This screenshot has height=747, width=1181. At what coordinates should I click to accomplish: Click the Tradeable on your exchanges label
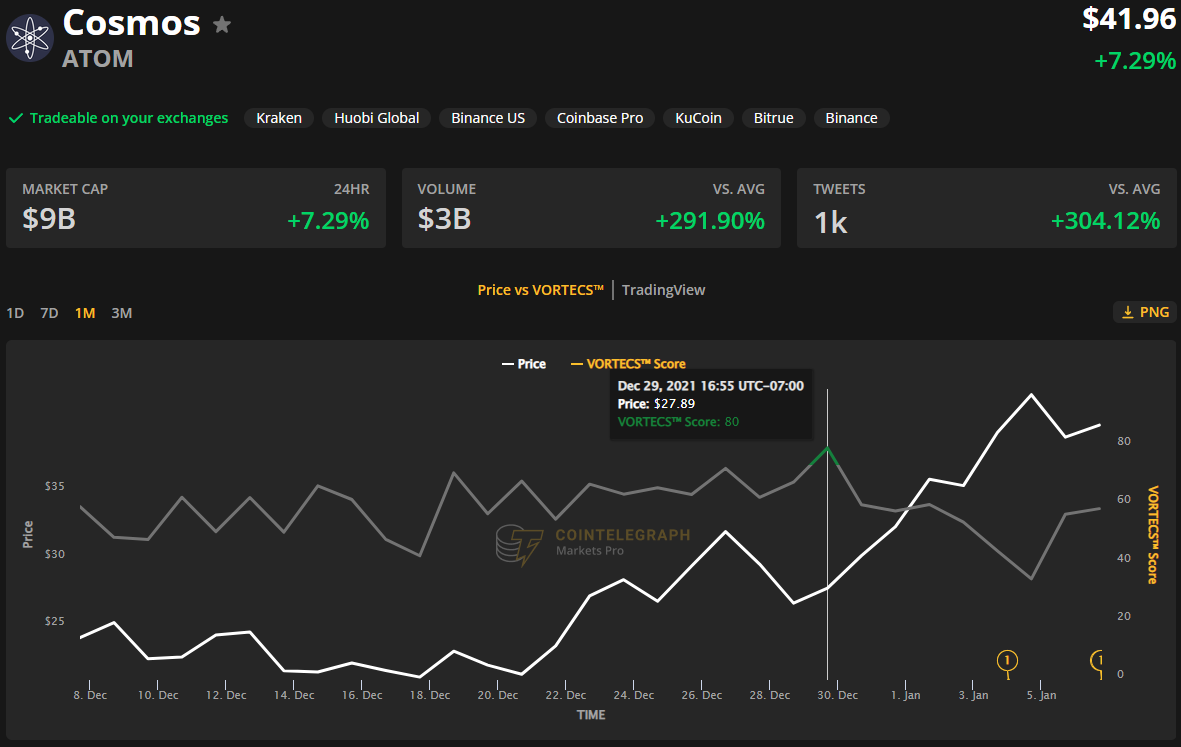click(129, 118)
